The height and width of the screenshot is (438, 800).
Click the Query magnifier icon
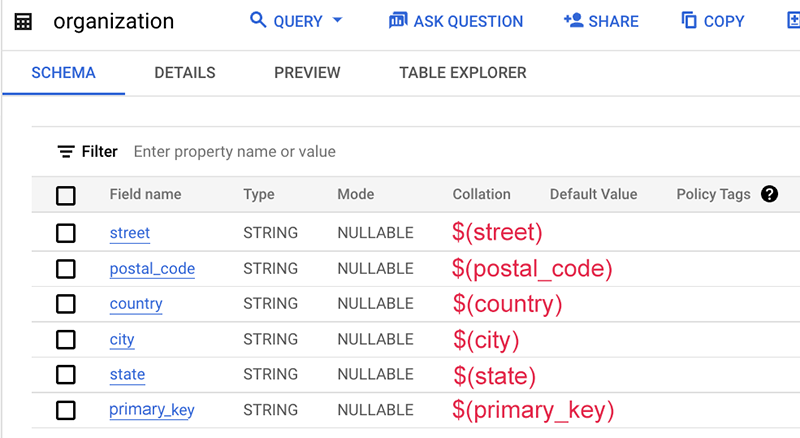pyautogui.click(x=258, y=20)
